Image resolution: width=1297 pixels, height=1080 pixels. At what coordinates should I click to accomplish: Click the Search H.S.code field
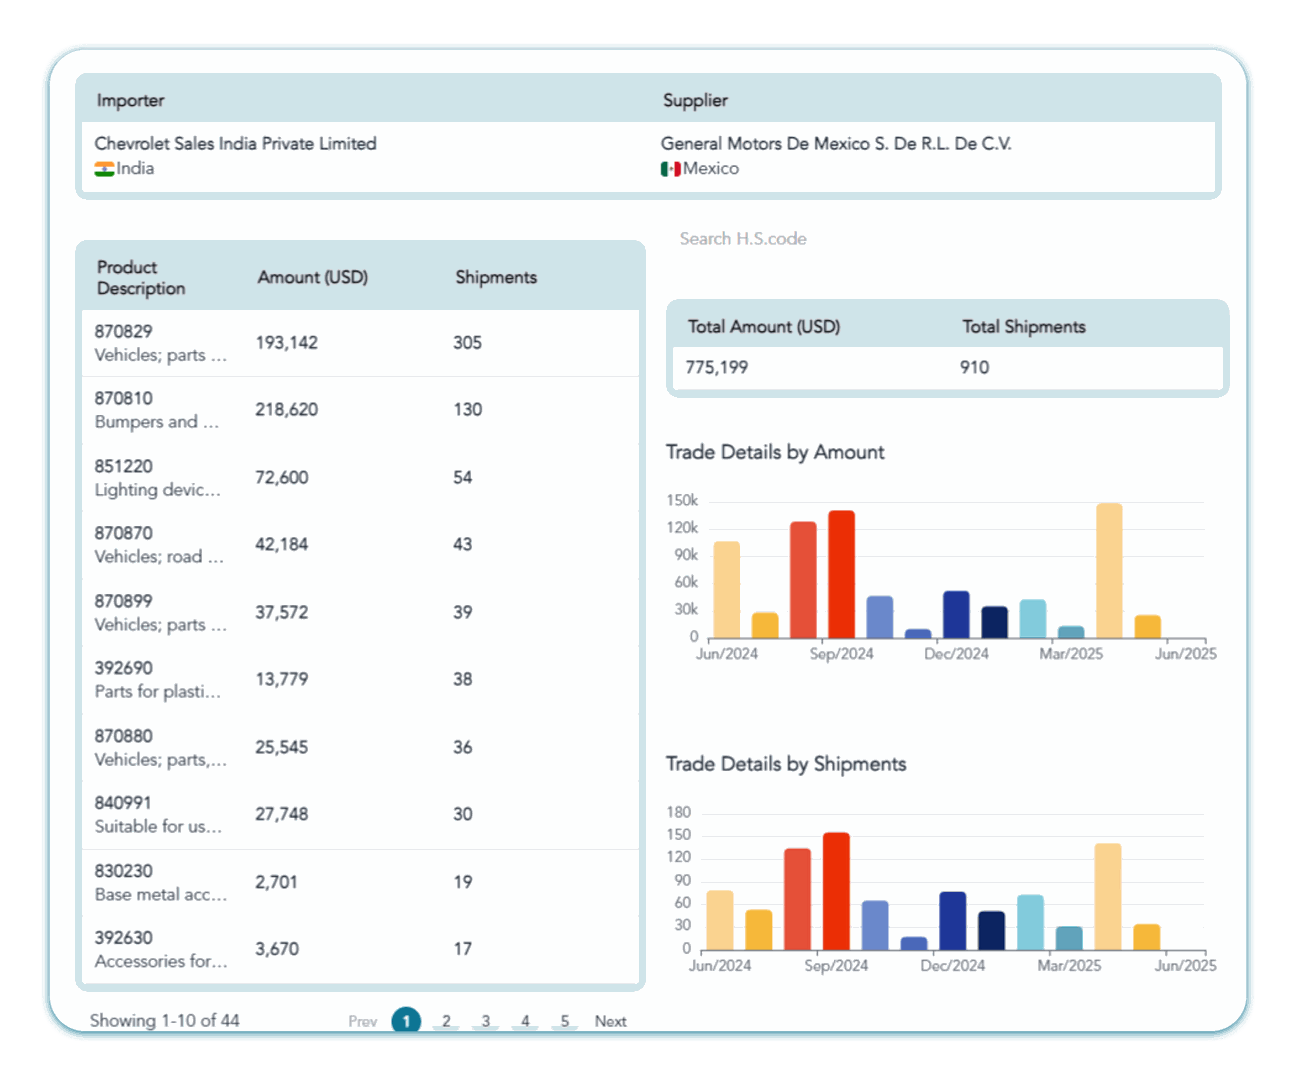tap(743, 239)
